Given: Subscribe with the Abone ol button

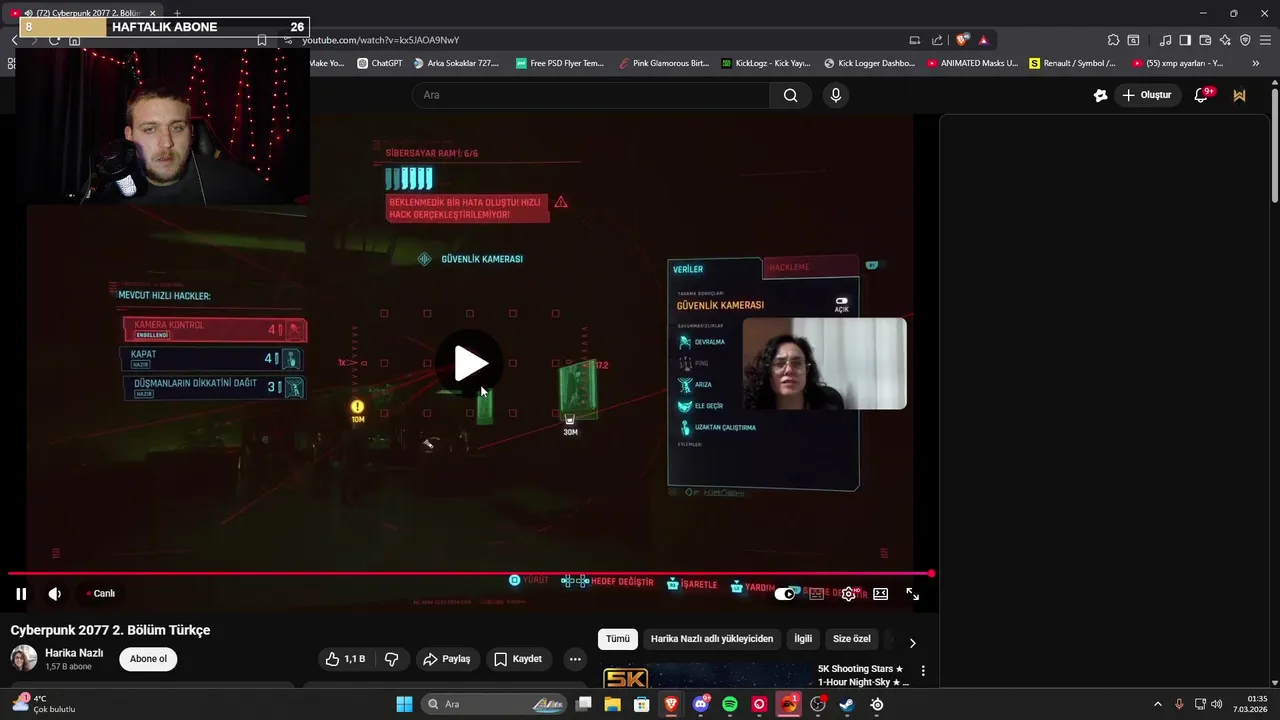Looking at the screenshot, I should (148, 659).
